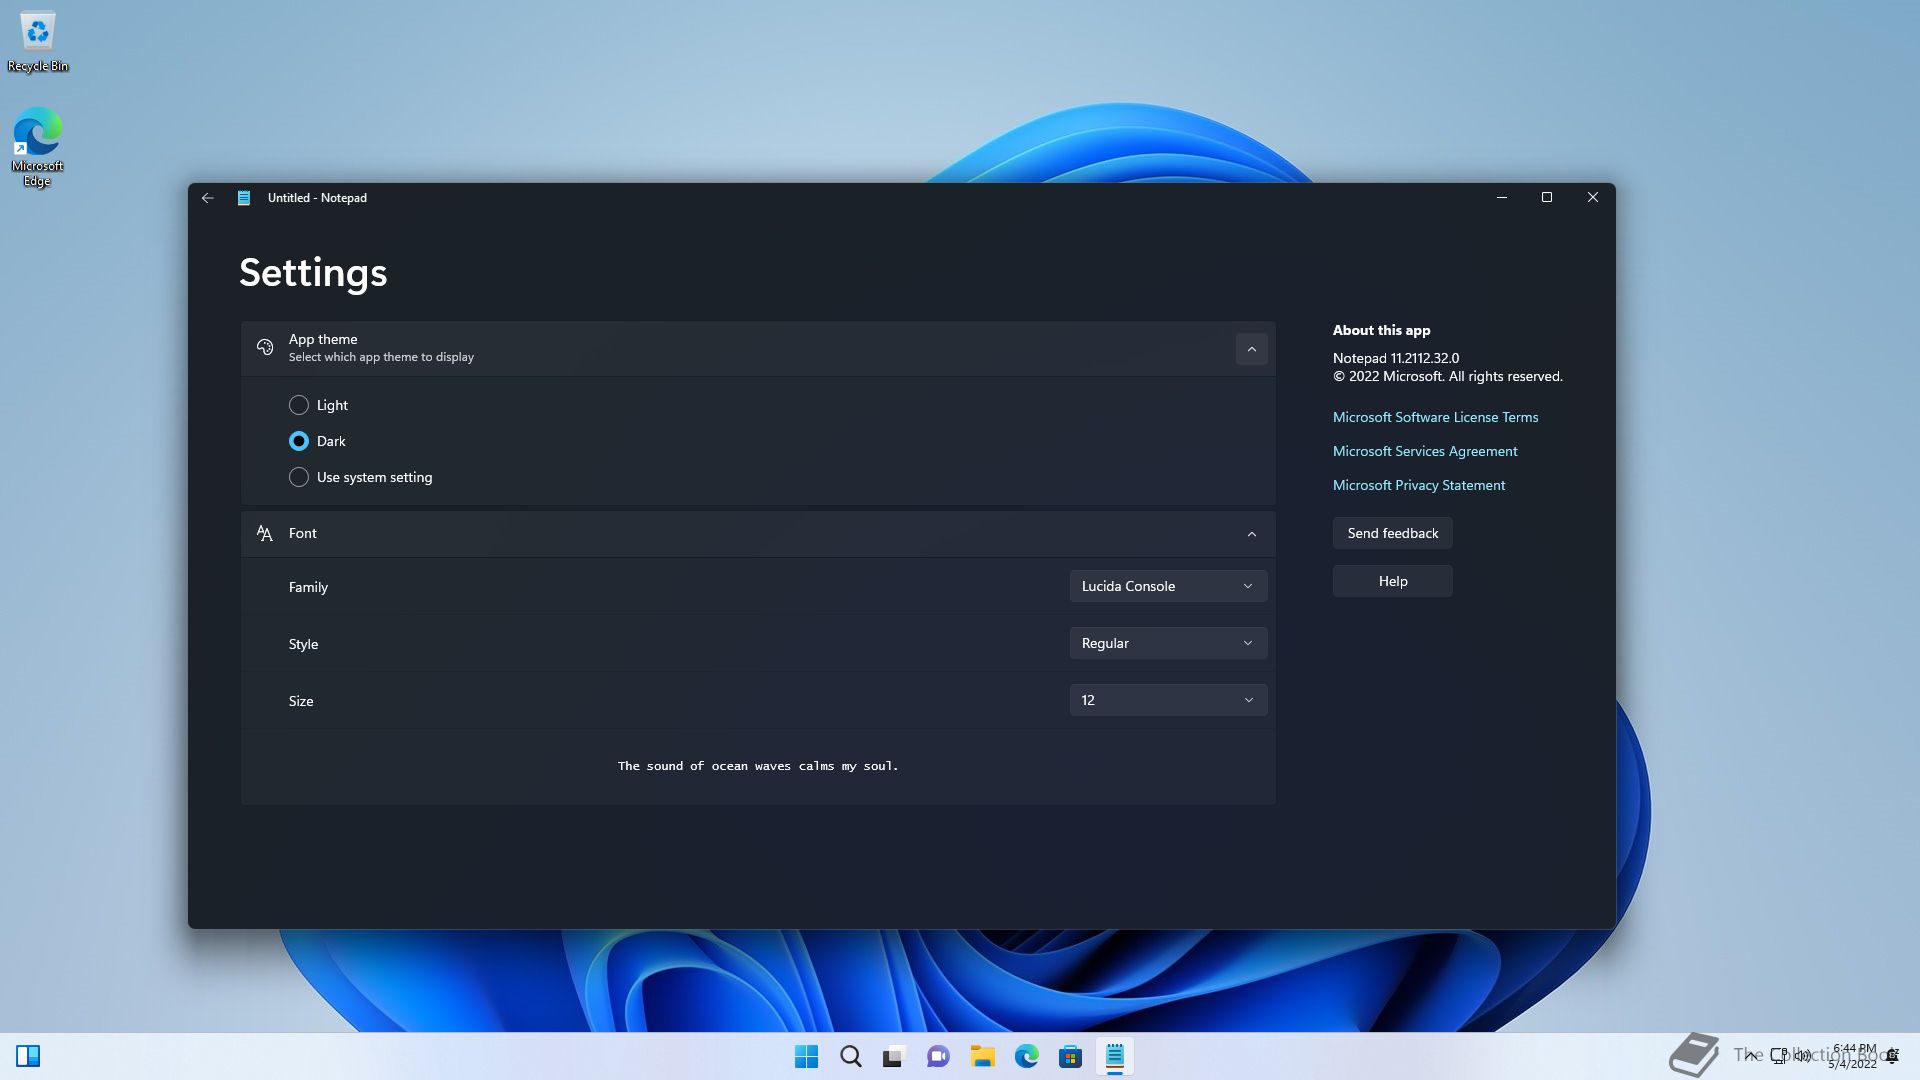
Task: Open Microsoft Services Agreement link
Action: coord(1425,451)
